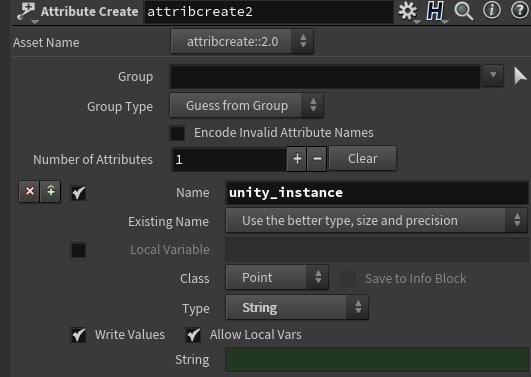The width and height of the screenshot is (531, 377).
Task: Uncheck Allow Local Vars checkbox
Action: tap(193, 335)
